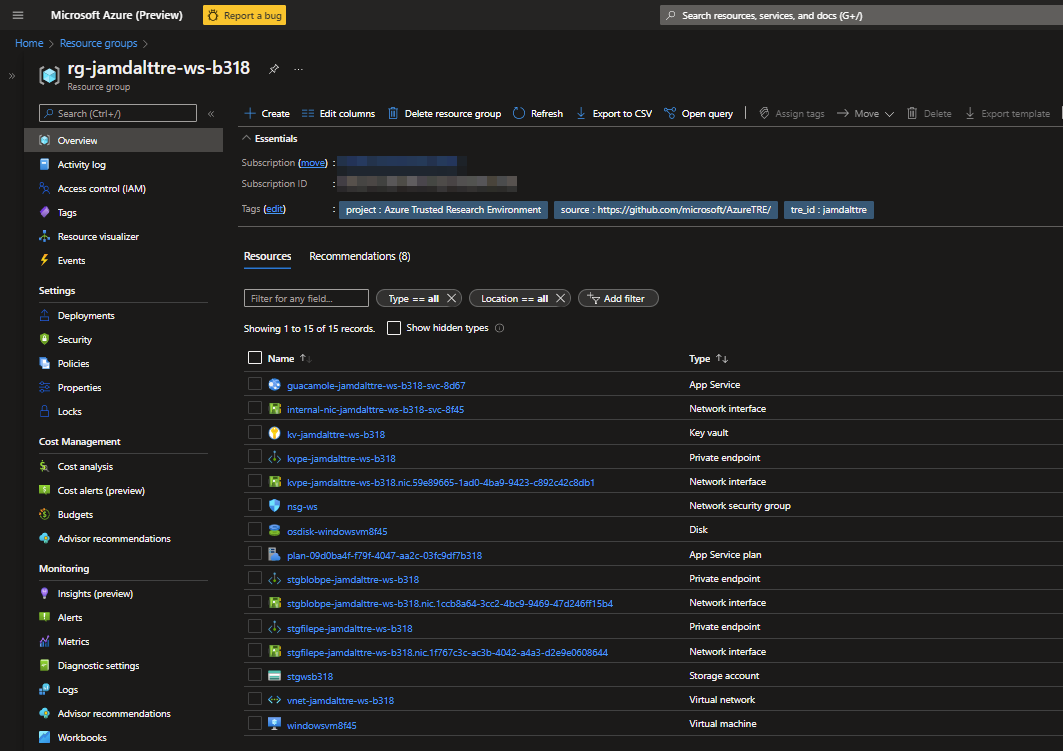Click the Export to CSV download icon
The image size is (1063, 751).
(x=581, y=114)
